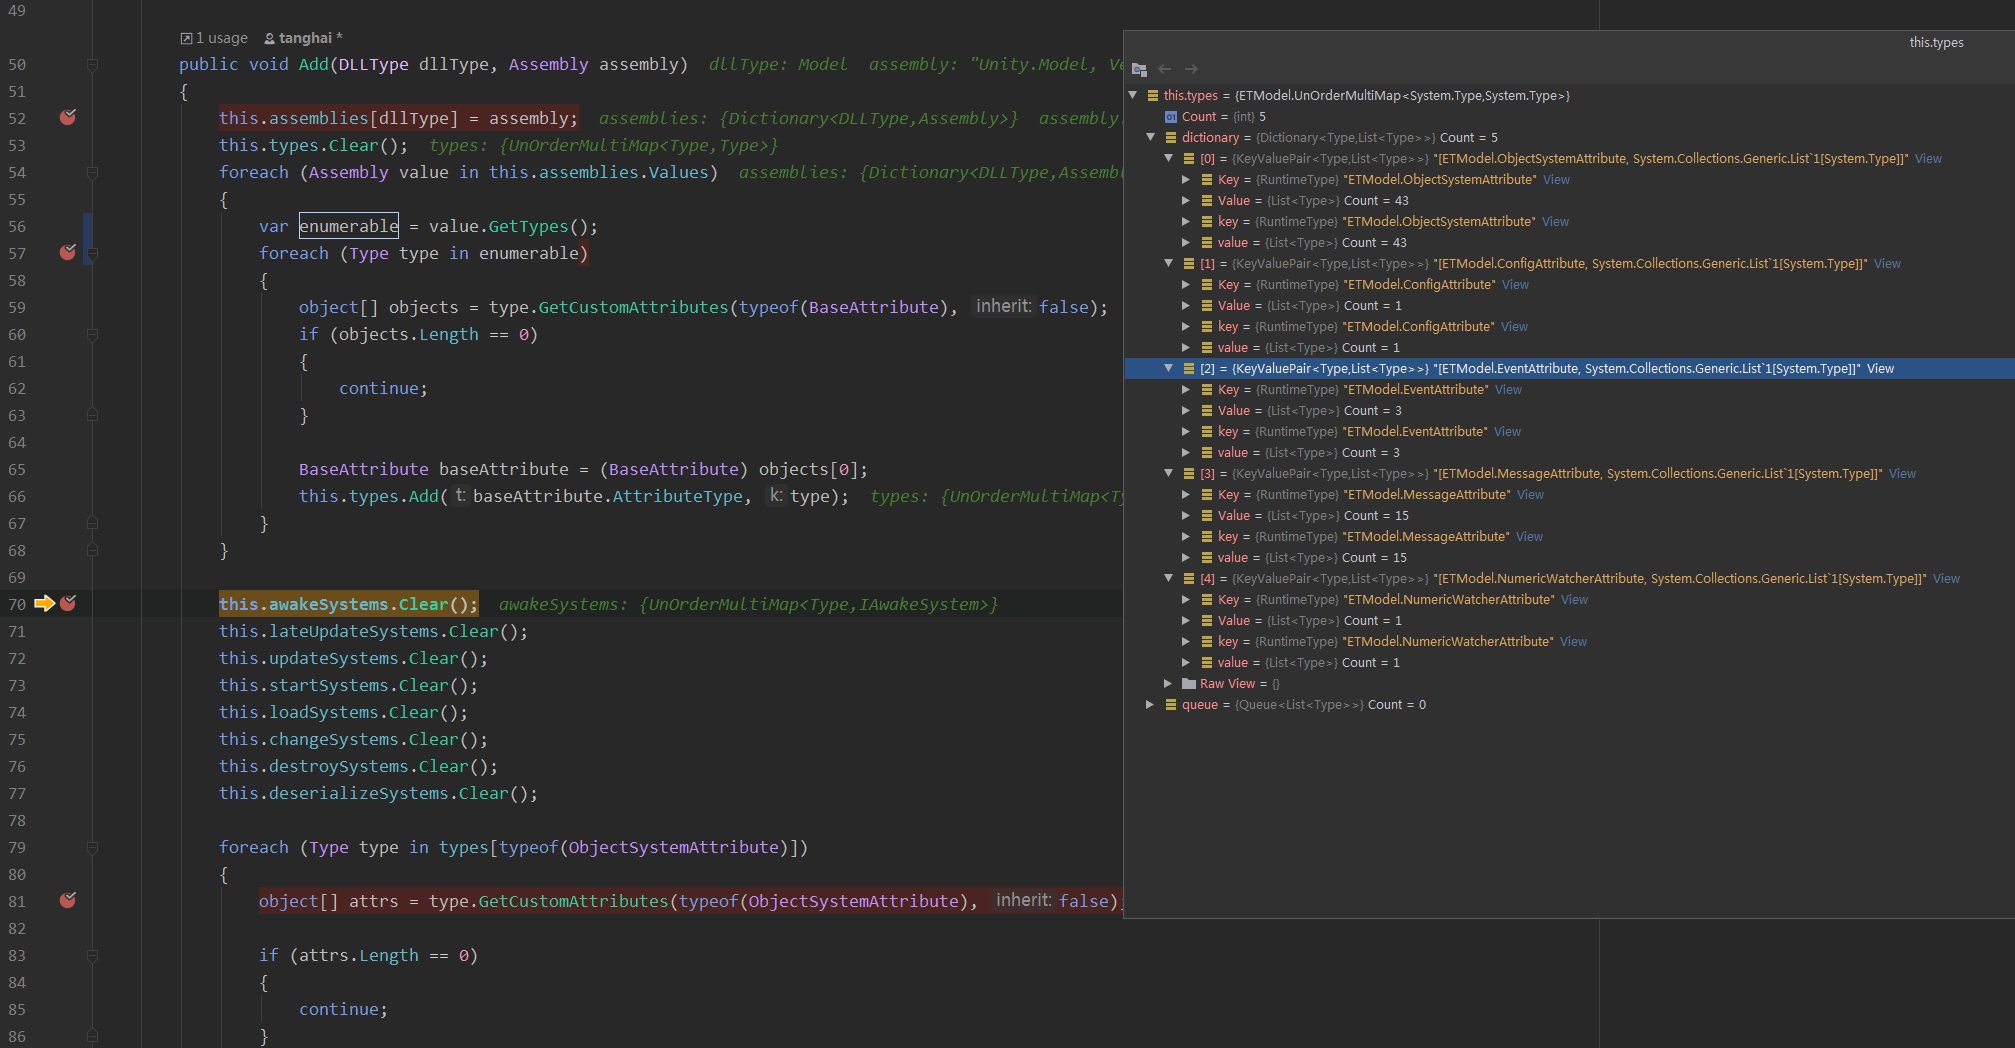
Task: Collapse the this.types root node
Action: 1133,95
